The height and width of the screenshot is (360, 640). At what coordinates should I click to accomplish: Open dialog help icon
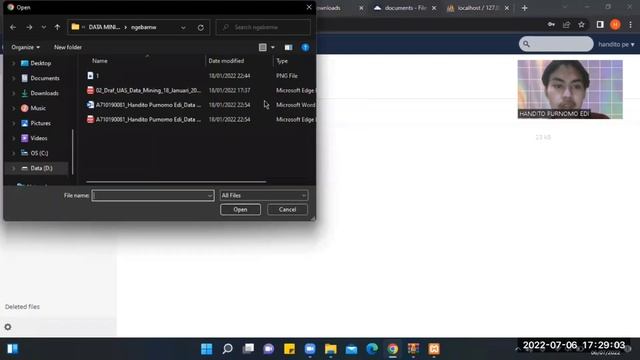305,47
